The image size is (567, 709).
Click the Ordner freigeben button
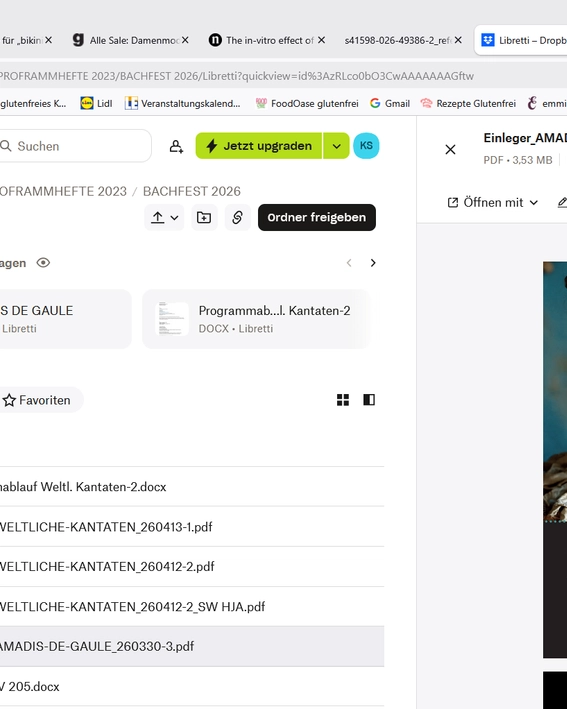(x=317, y=217)
